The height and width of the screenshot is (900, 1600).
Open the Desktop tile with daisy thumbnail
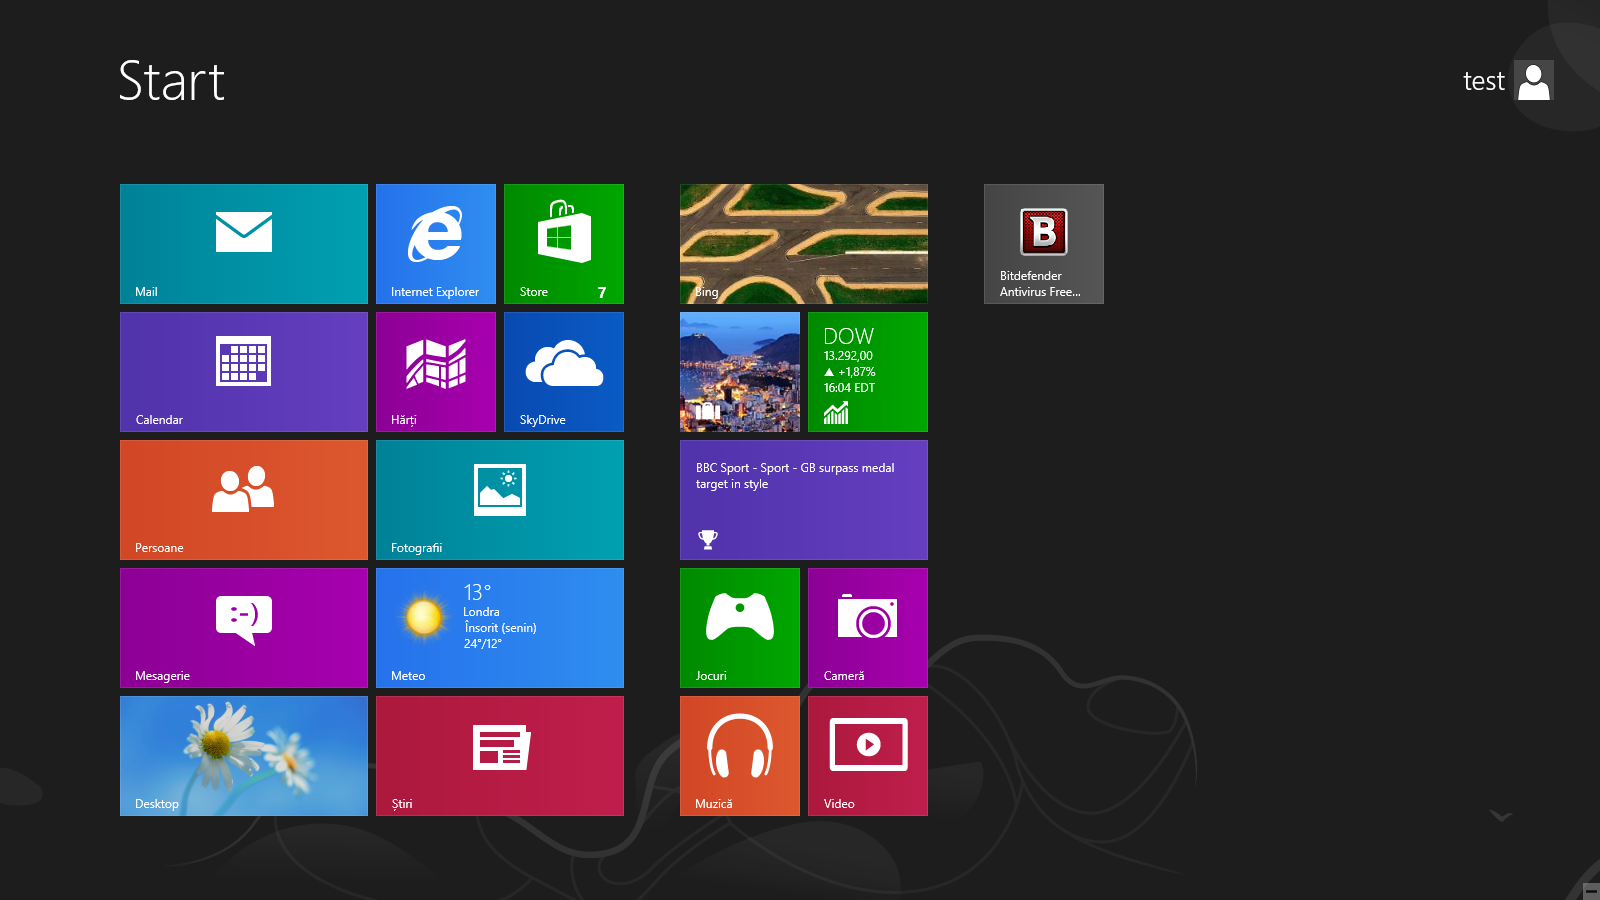244,756
